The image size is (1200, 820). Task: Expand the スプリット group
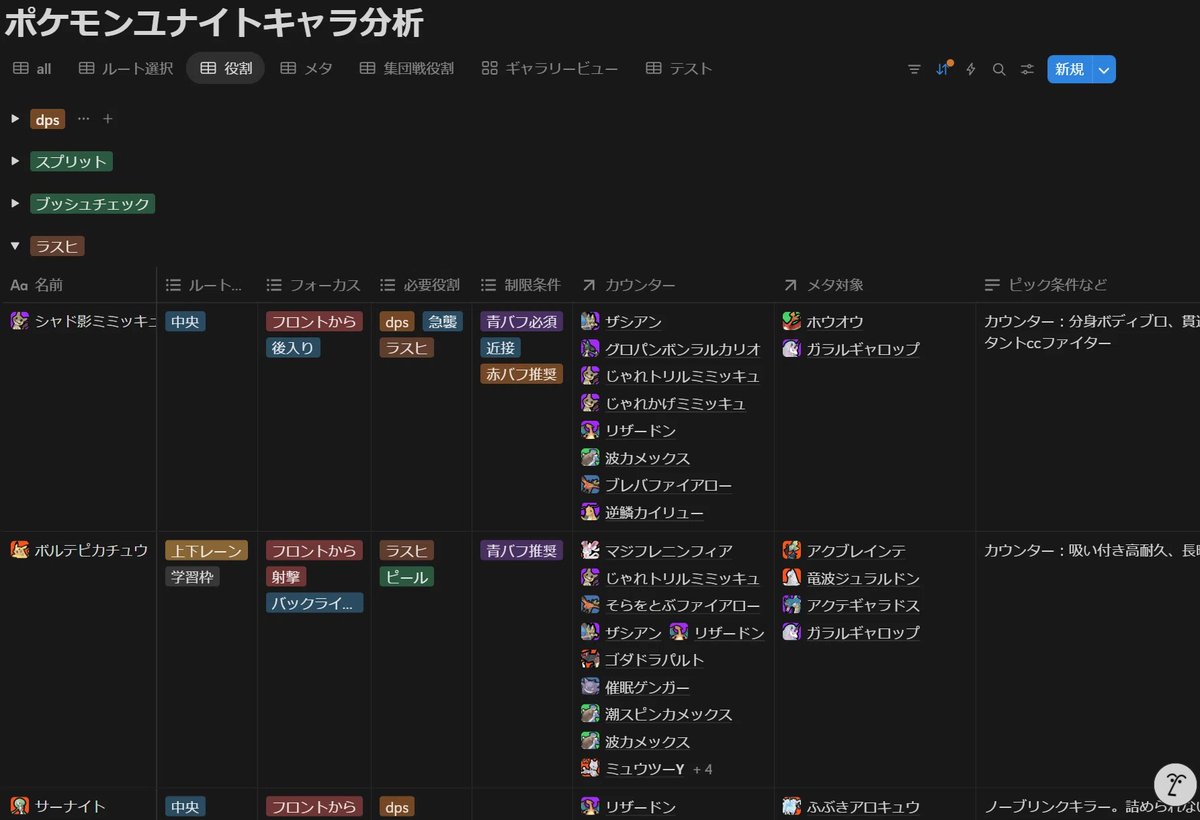point(15,161)
